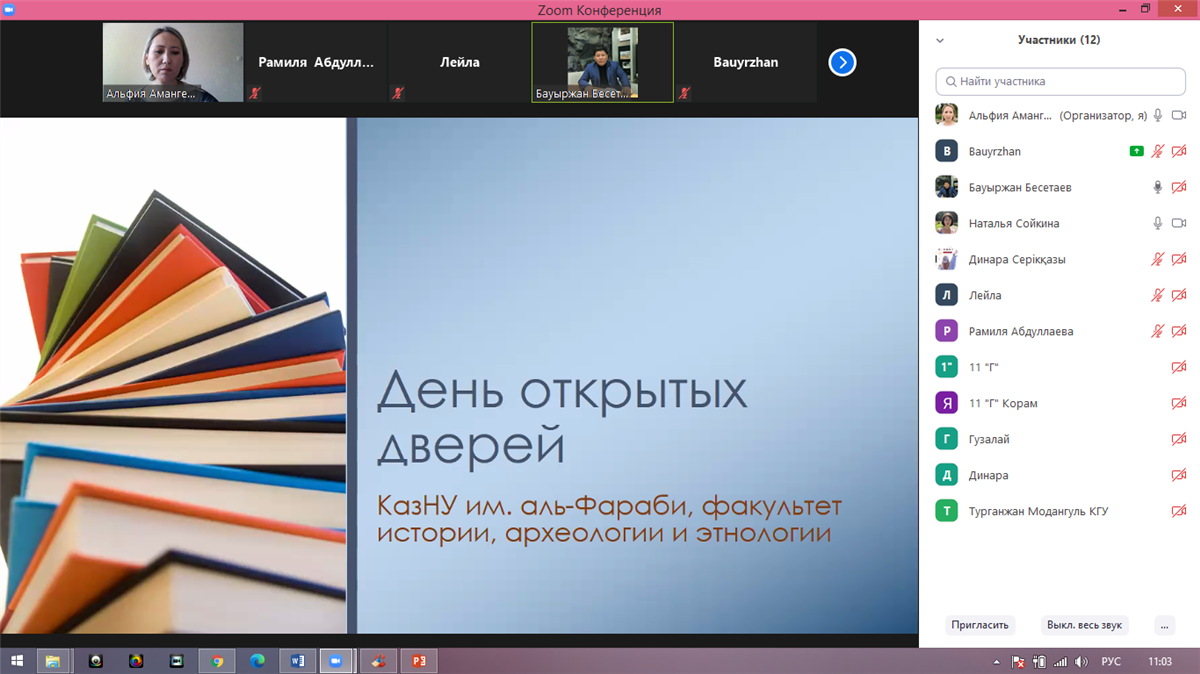Viewport: 1200px width, 674px height.
Task: Select Бауыржан Бесетаев's video thumbnail
Action: tap(602, 62)
